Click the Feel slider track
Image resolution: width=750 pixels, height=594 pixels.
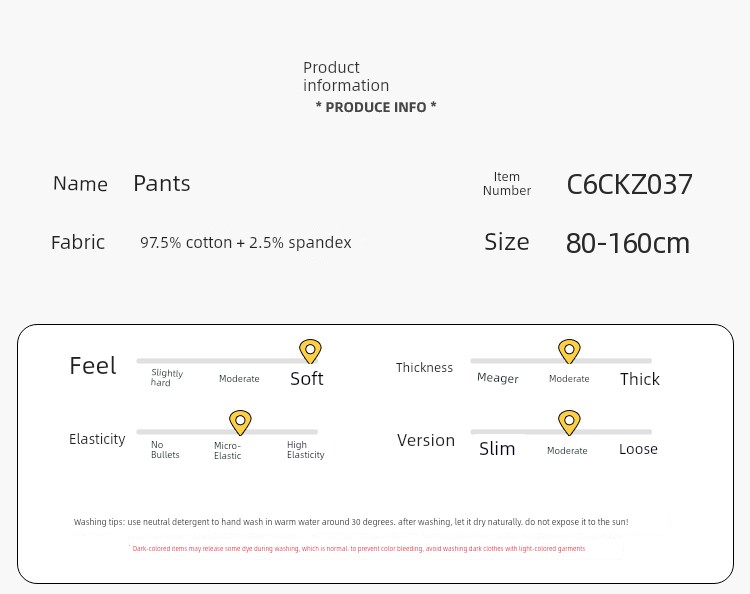pyautogui.click(x=227, y=361)
